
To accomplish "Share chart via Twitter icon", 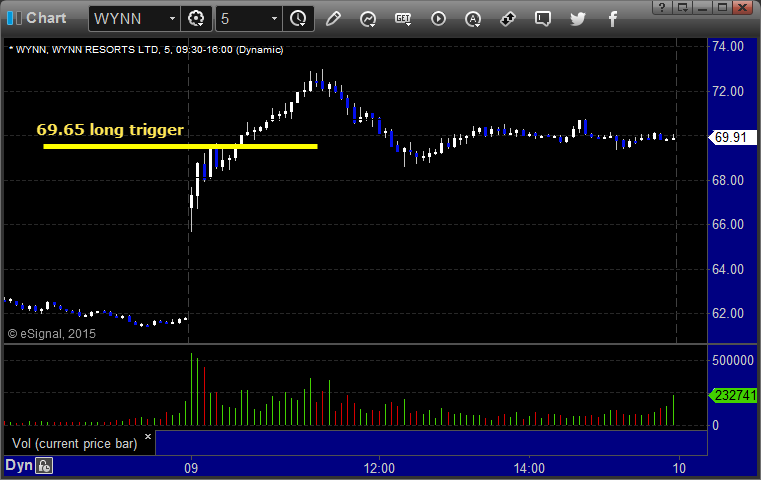I will click(x=578, y=19).
